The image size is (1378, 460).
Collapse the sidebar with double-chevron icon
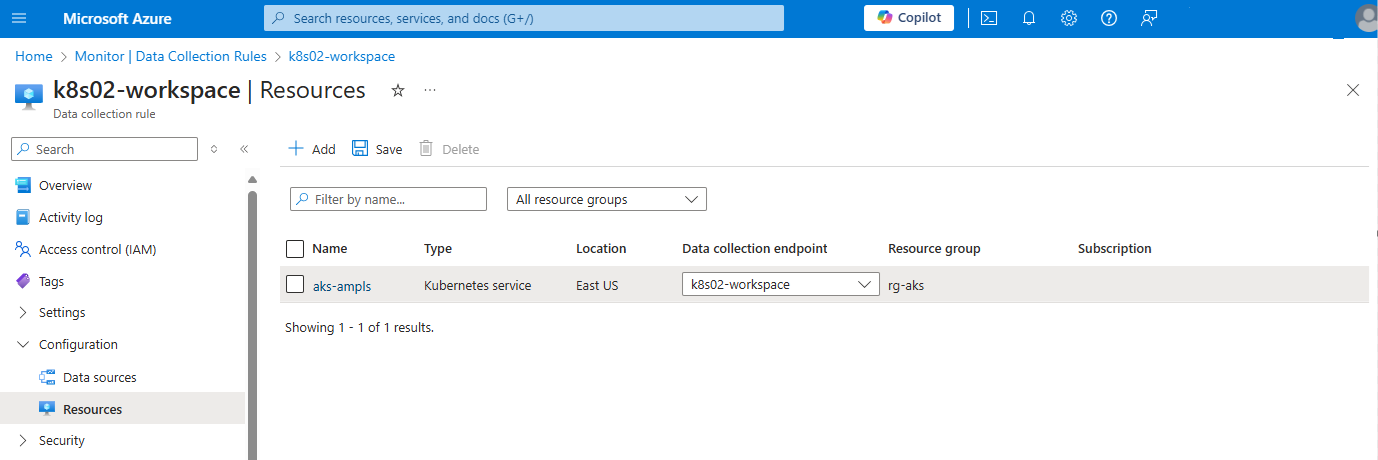244,149
